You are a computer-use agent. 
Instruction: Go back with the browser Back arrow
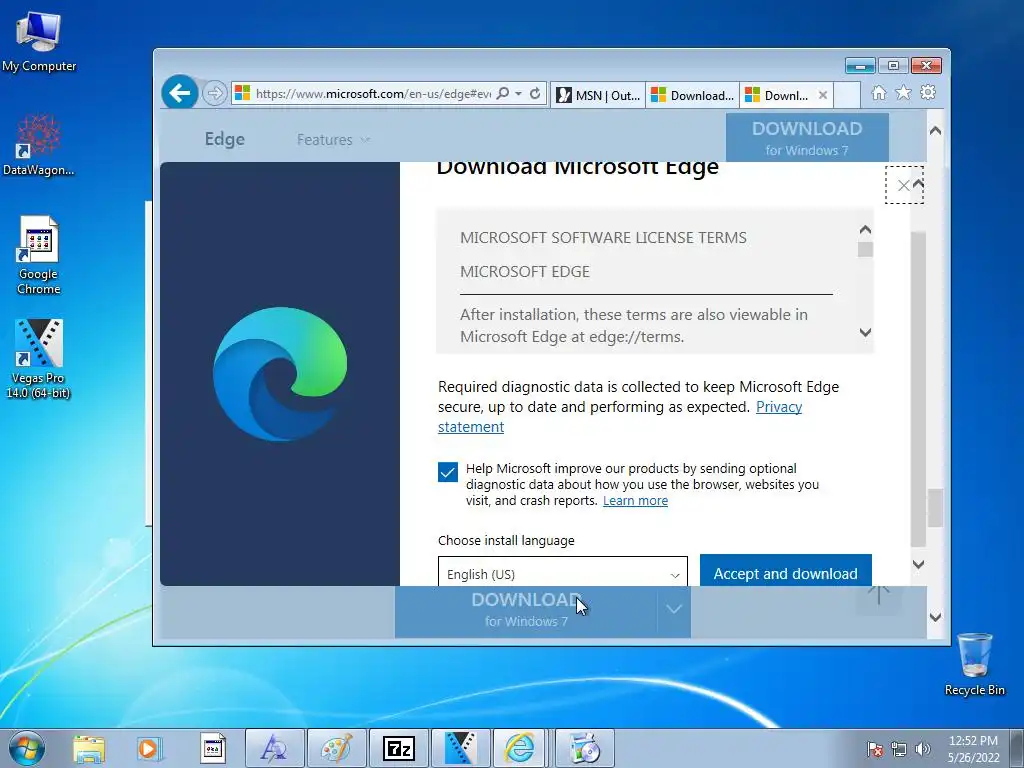(180, 93)
